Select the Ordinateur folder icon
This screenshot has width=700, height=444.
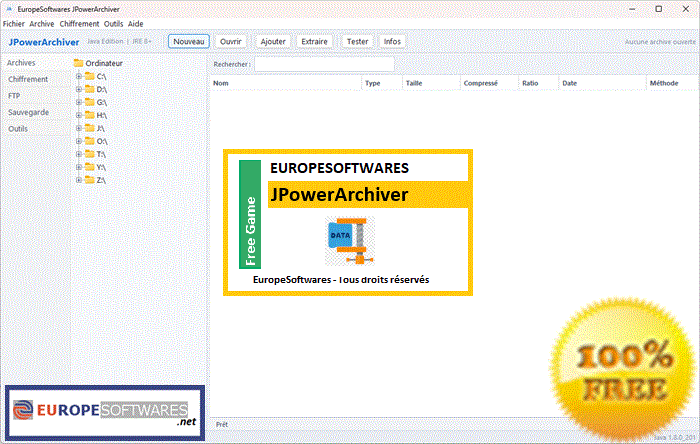pos(79,63)
